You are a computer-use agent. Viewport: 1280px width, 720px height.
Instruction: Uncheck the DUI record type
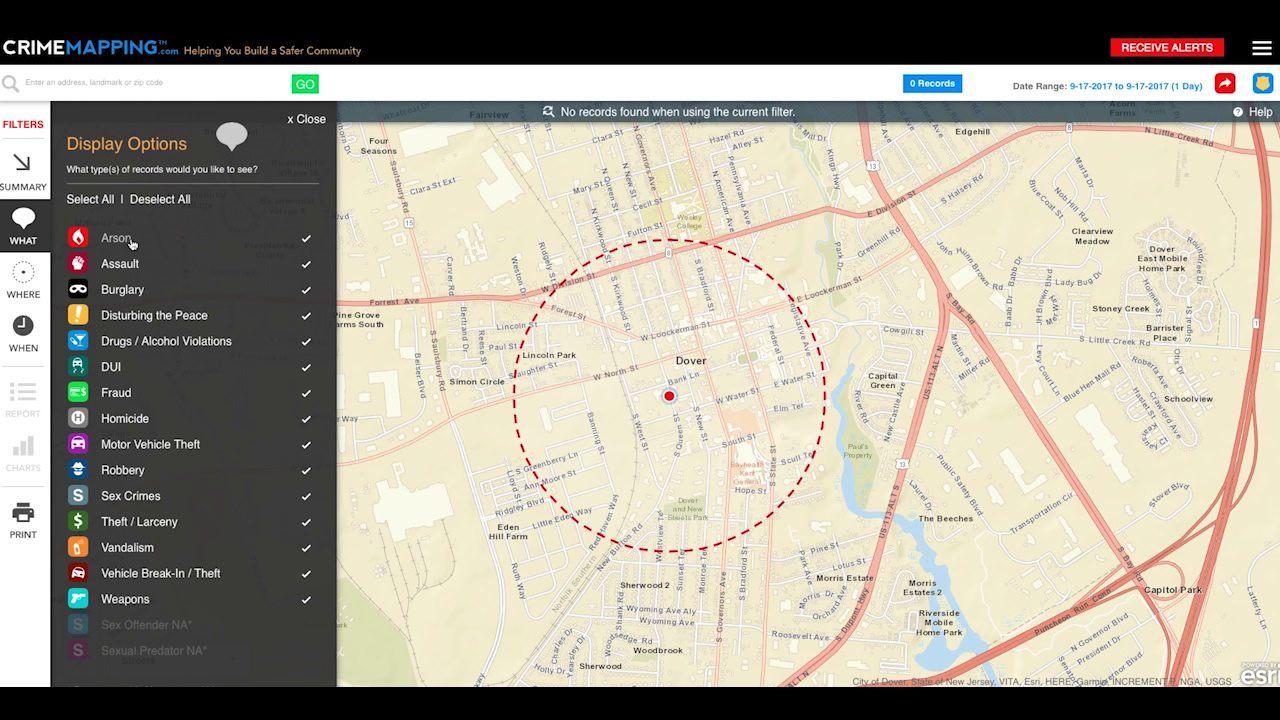tap(306, 366)
